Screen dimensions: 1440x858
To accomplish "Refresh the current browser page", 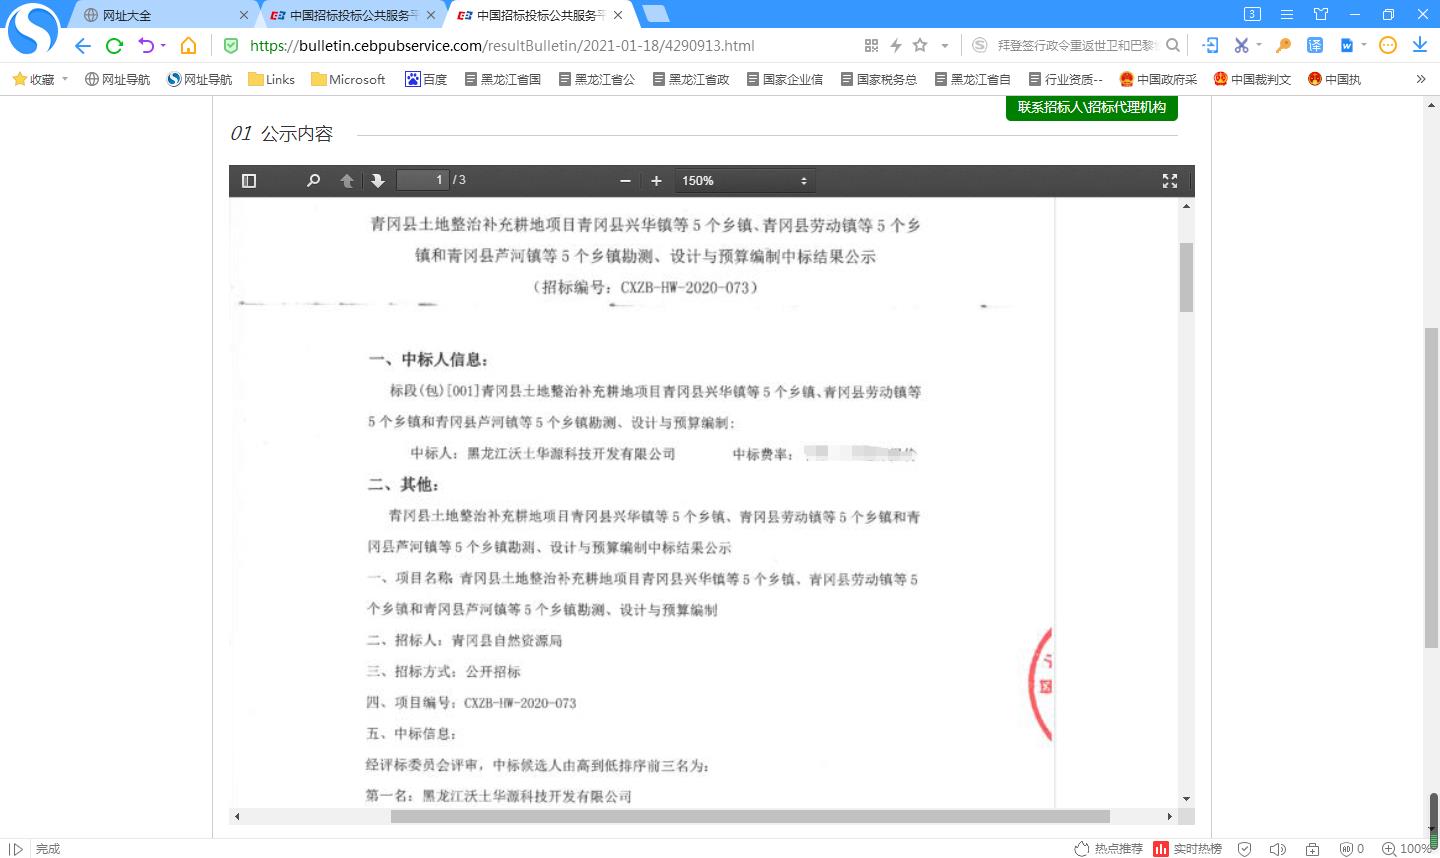I will click(x=114, y=45).
